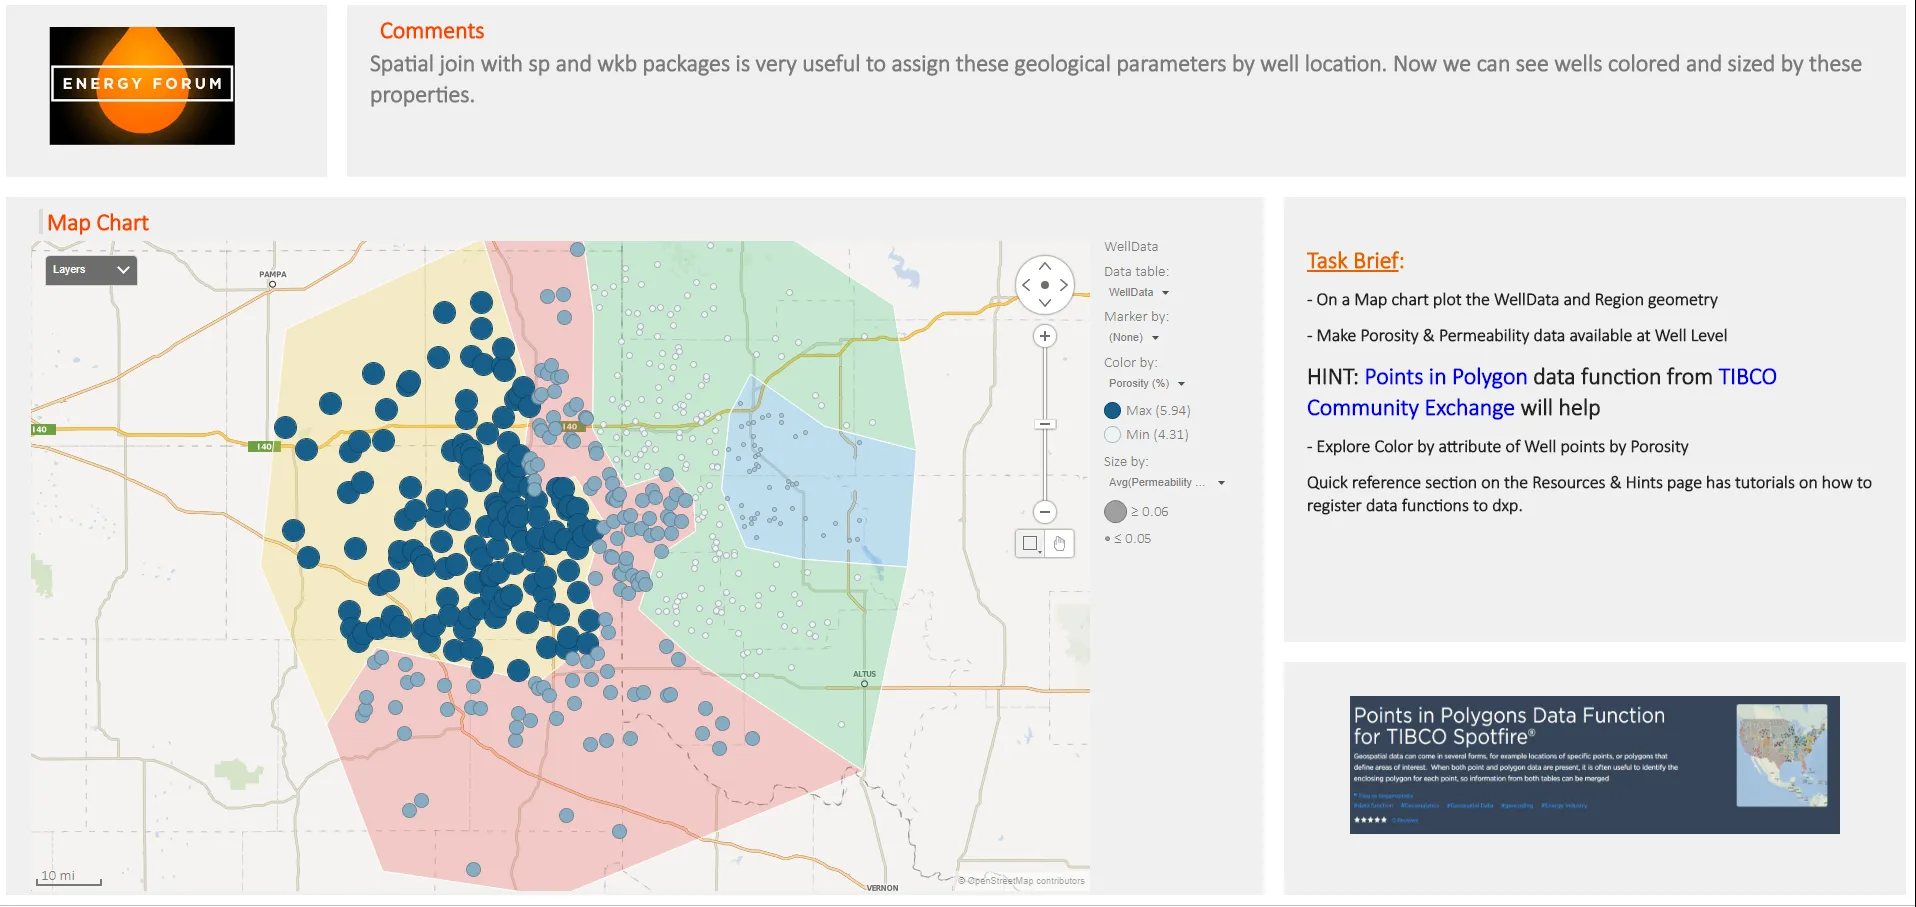This screenshot has height=907, width=1916.
Task: Click the 'Size by:' label
Action: pos(1126,462)
